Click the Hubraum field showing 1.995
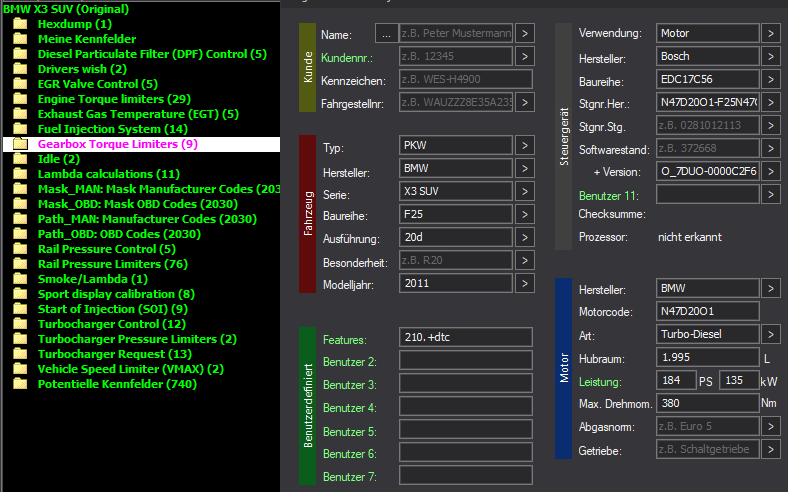788x492 pixels. (708, 357)
